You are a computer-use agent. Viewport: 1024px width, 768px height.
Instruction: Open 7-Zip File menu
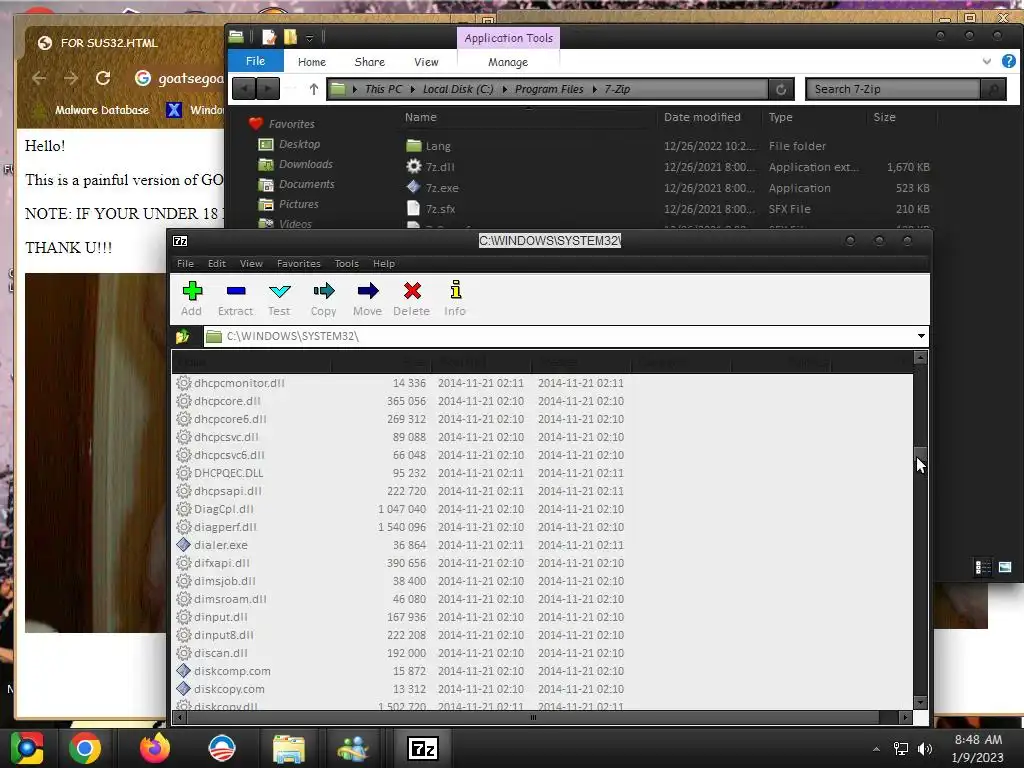[185, 264]
